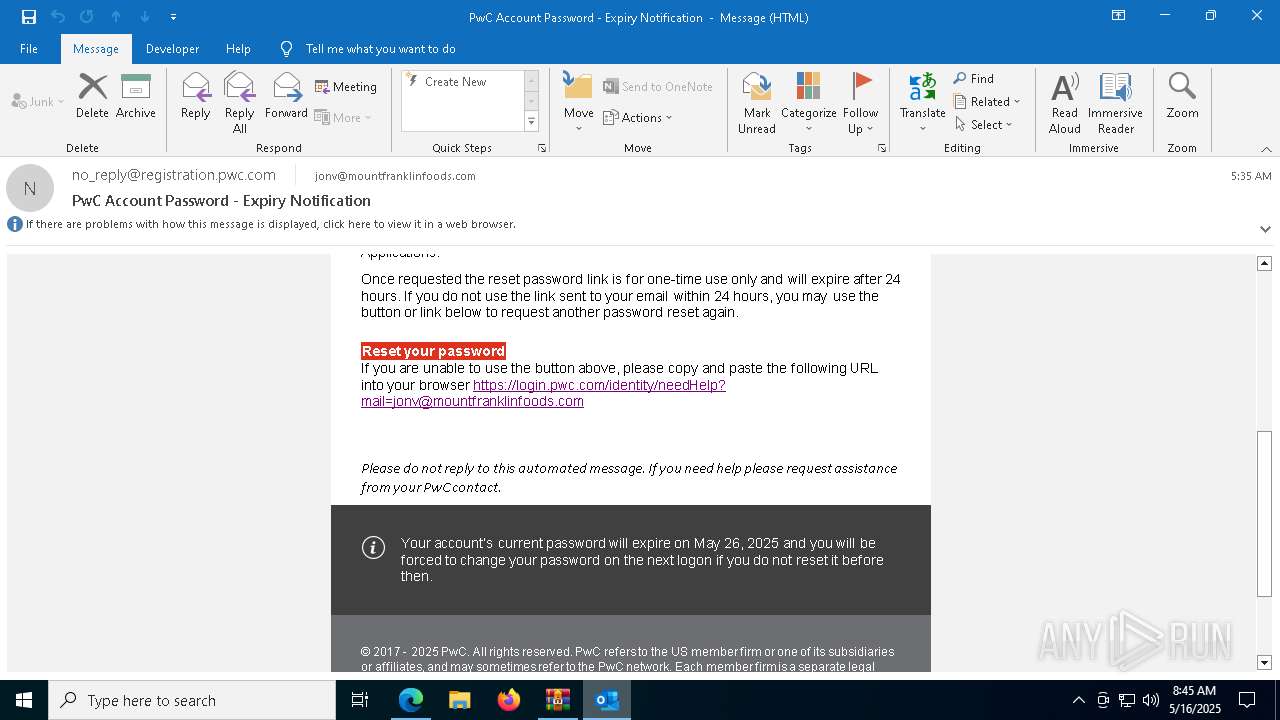Open the notifications action center

1247,700
